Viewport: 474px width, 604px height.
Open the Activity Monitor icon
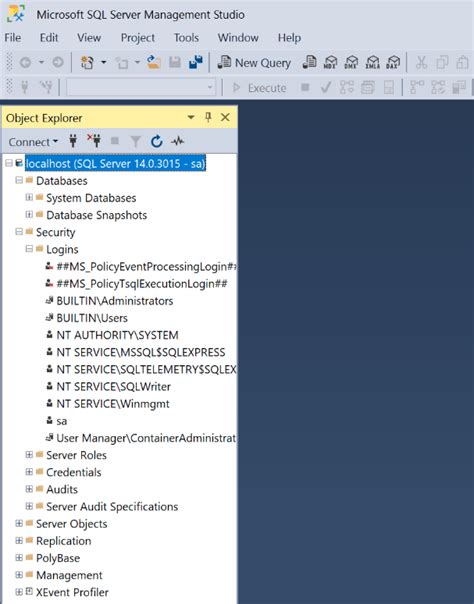click(178, 141)
